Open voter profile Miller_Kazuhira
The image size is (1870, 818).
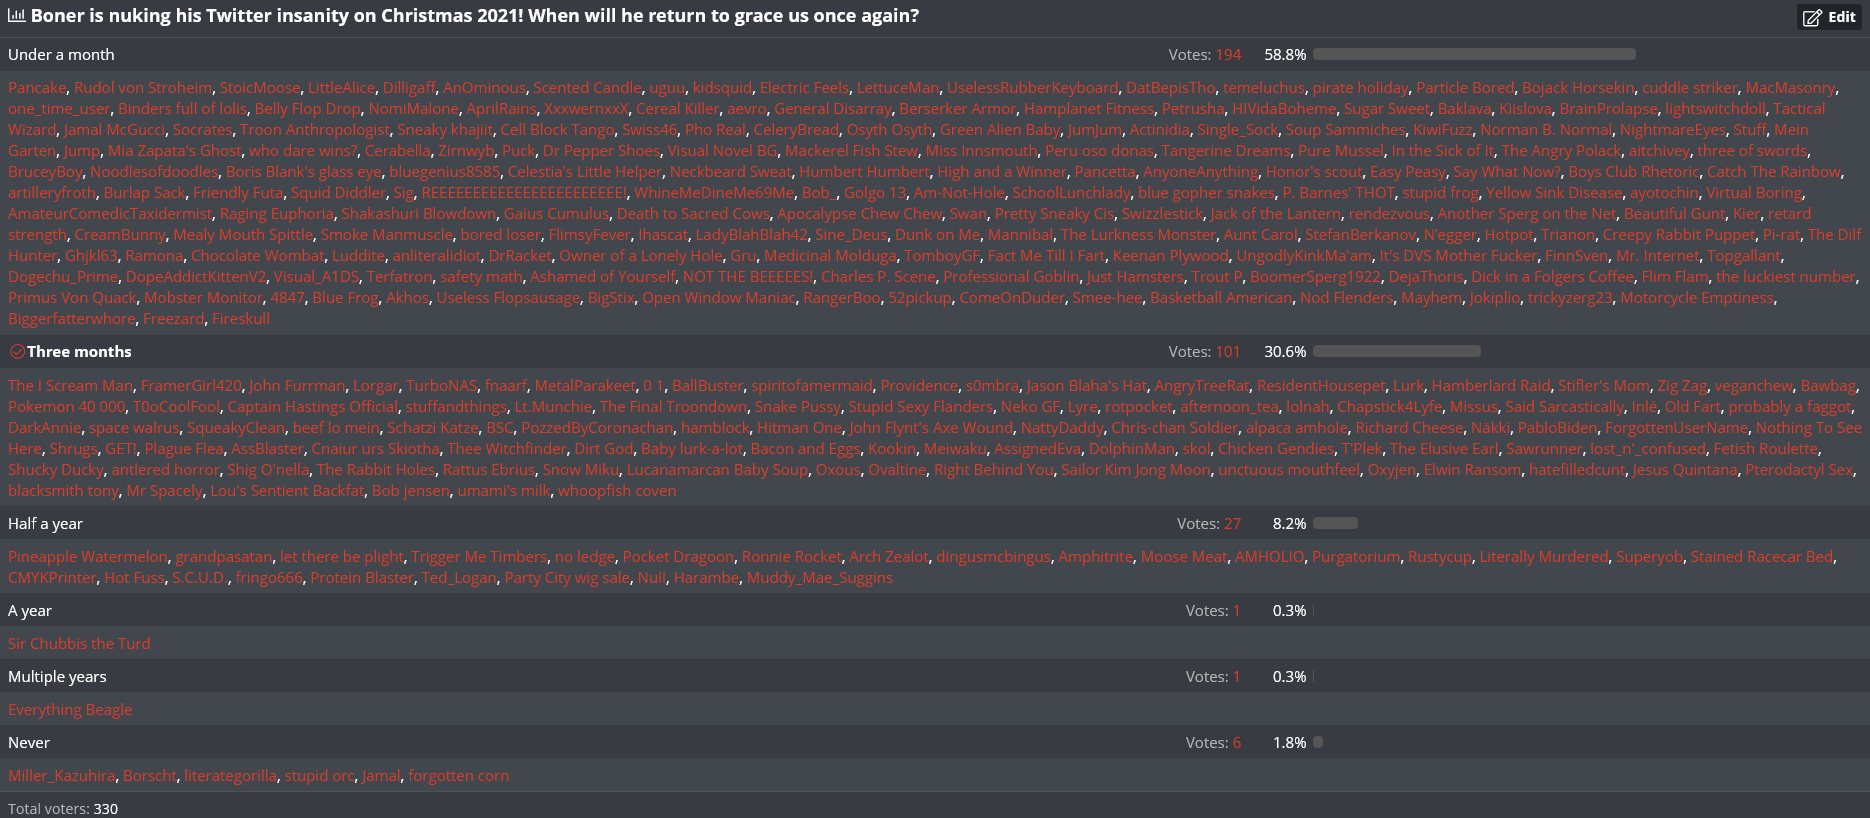click(62, 776)
